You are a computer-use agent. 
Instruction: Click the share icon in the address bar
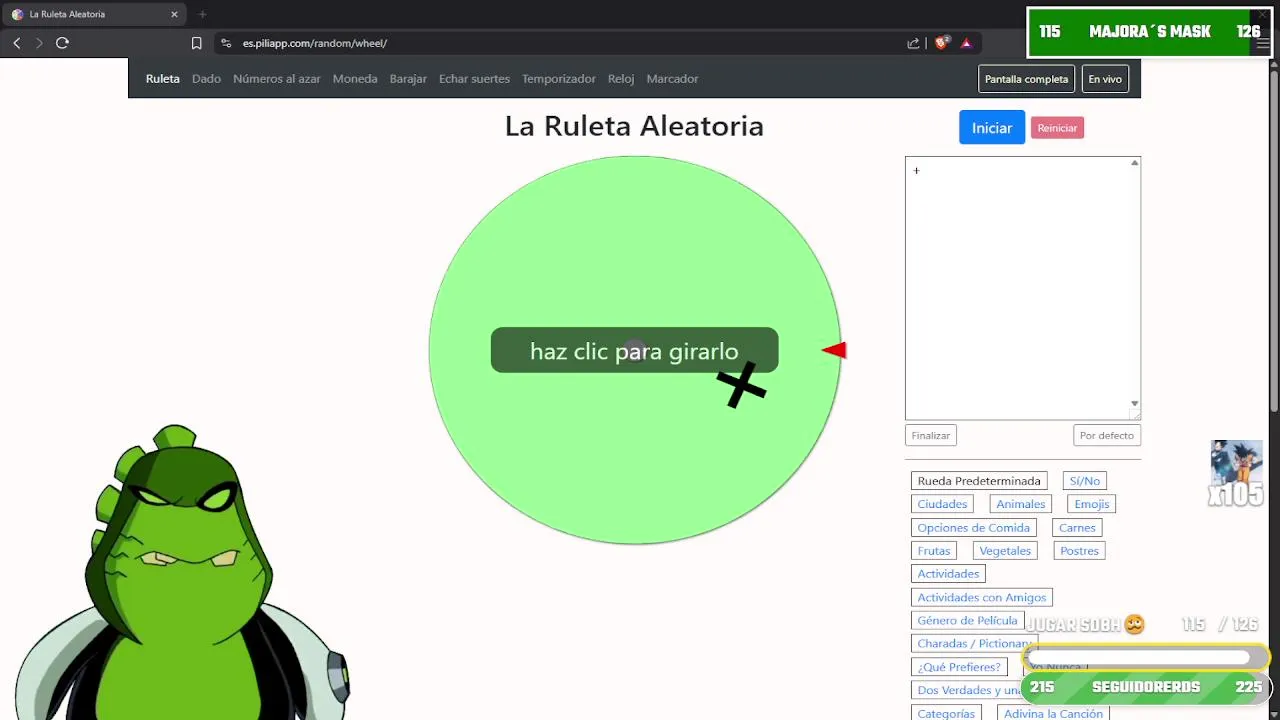tap(913, 43)
